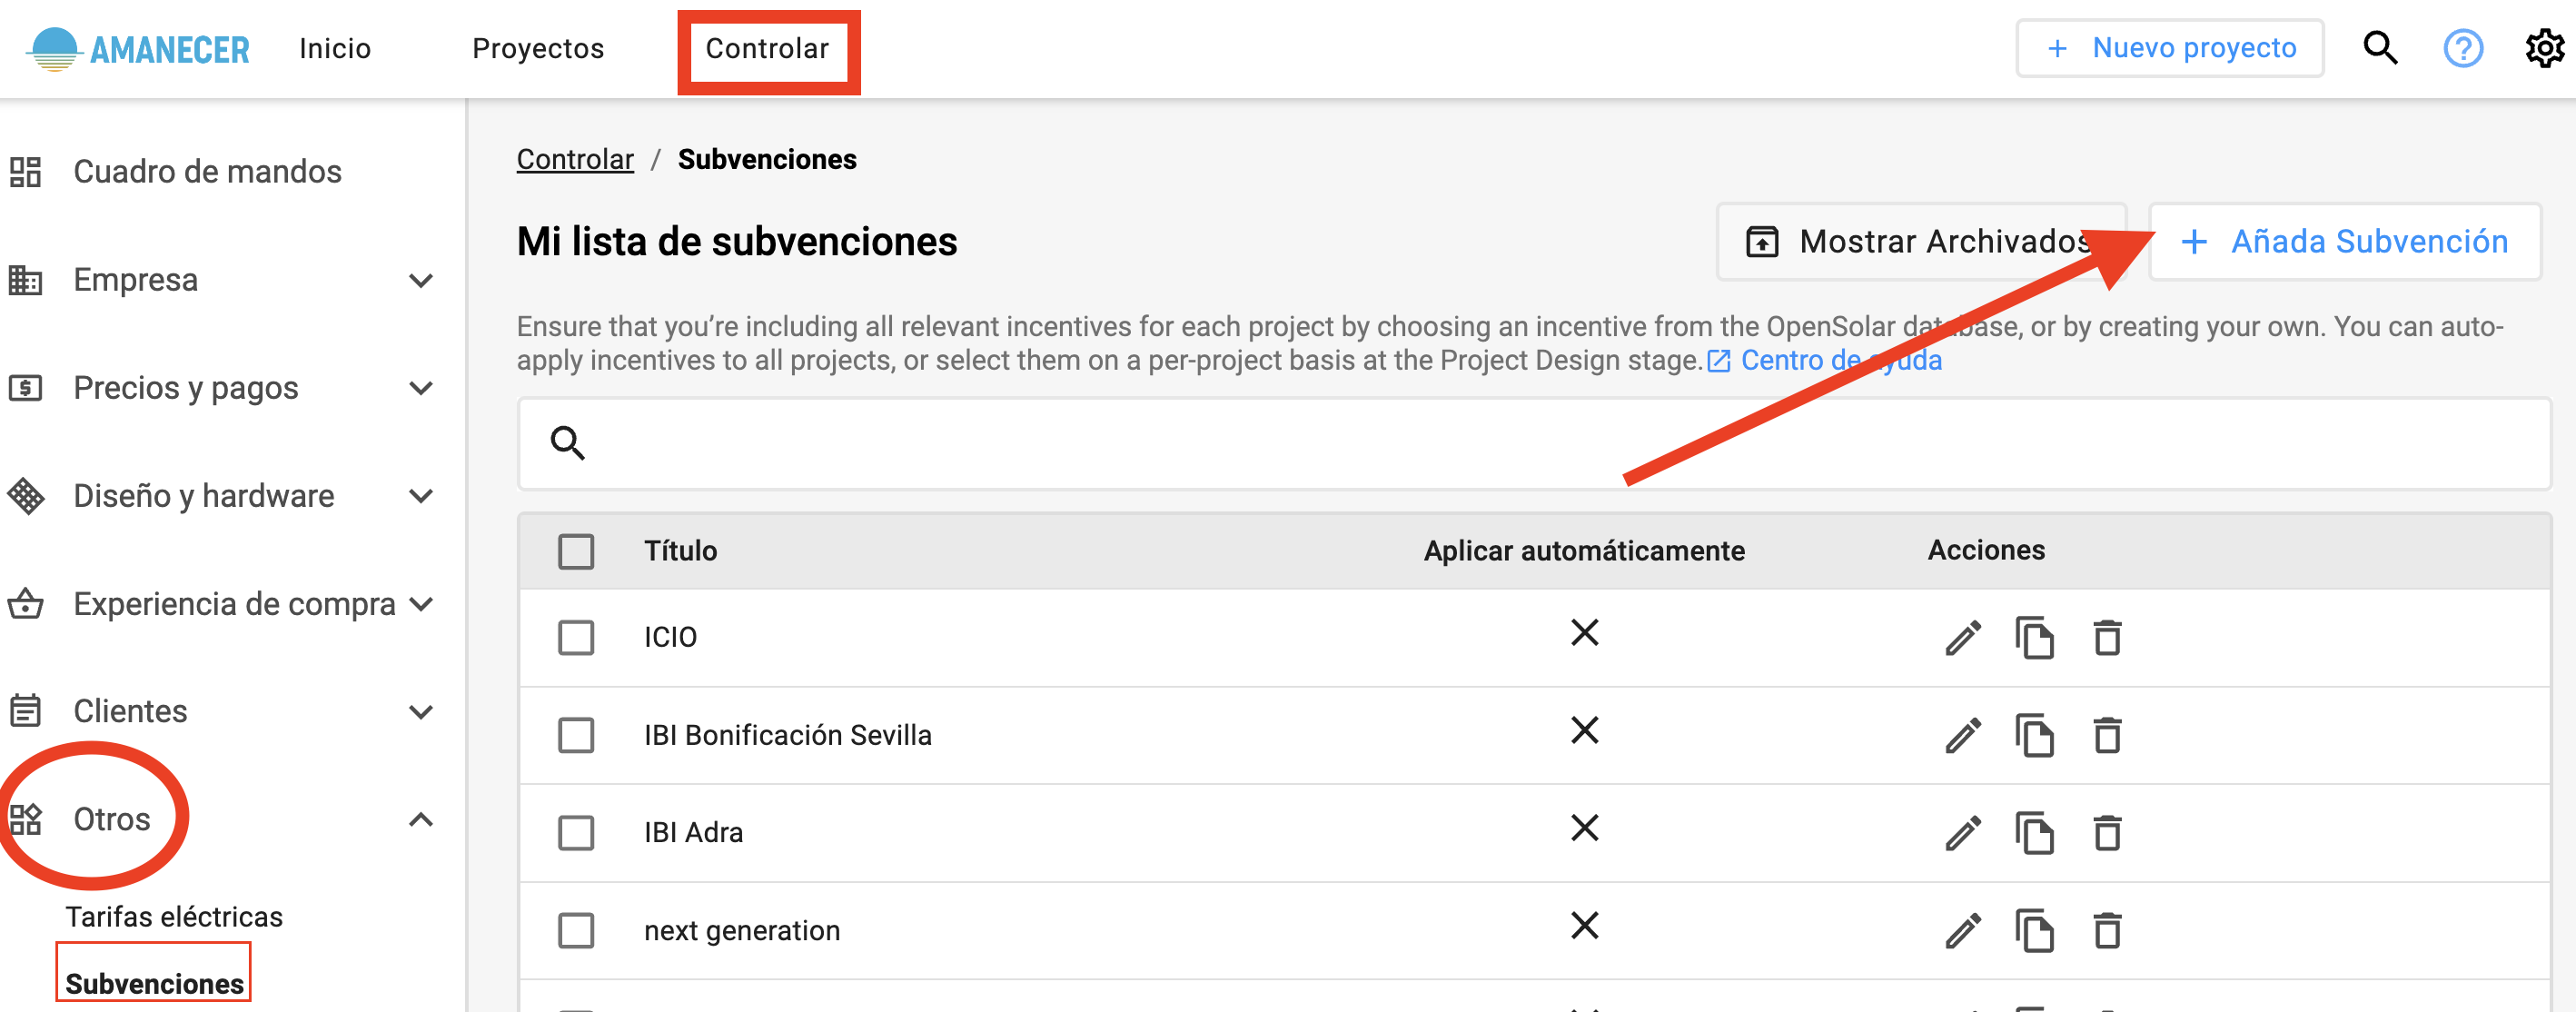Duplicate the ICIO incentive

pos(2035,638)
